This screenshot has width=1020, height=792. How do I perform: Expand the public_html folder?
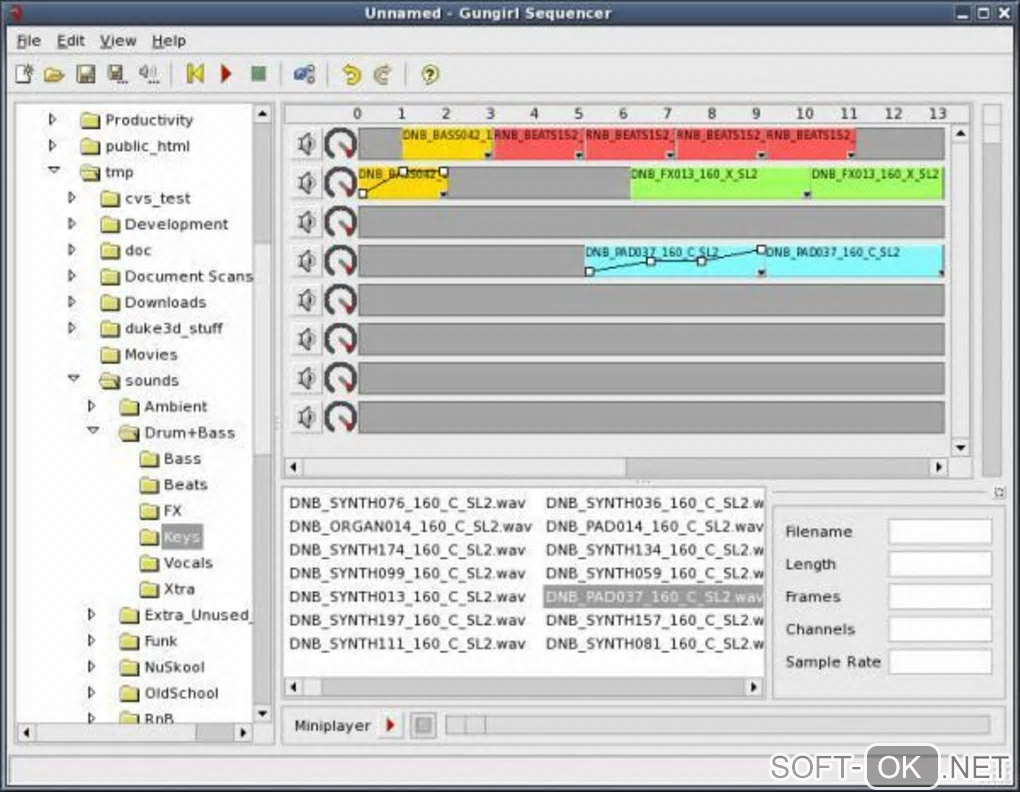coord(53,145)
